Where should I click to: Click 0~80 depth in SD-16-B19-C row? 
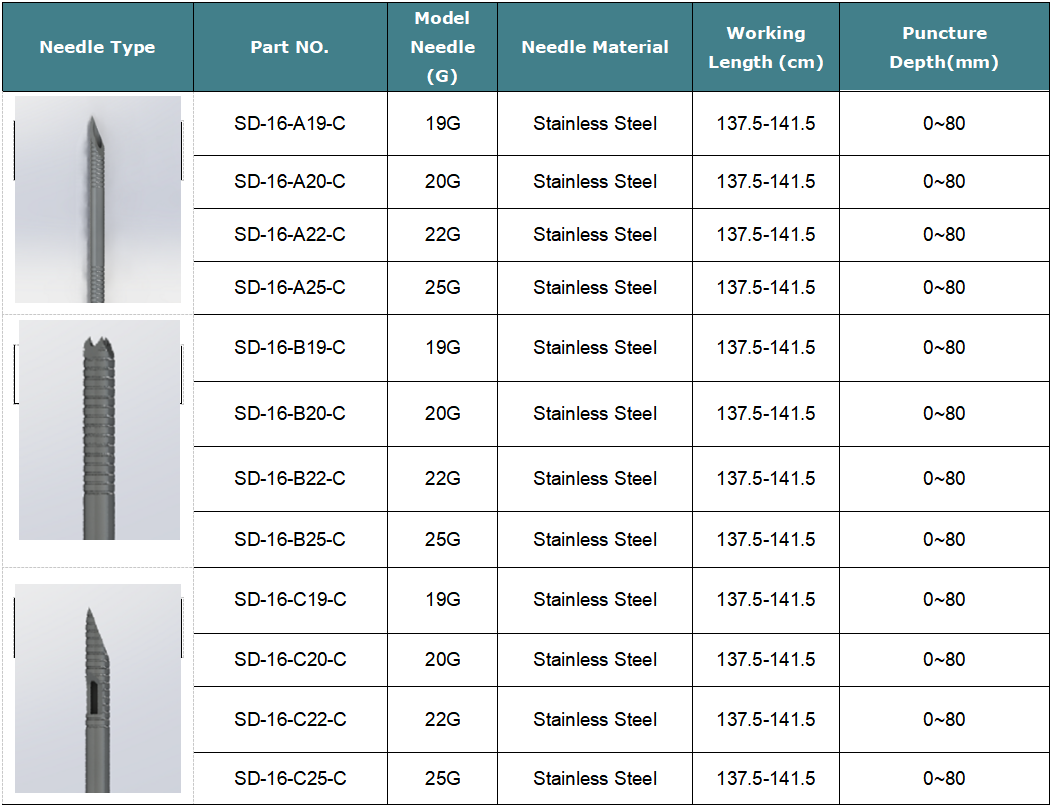pyautogui.click(x=944, y=348)
